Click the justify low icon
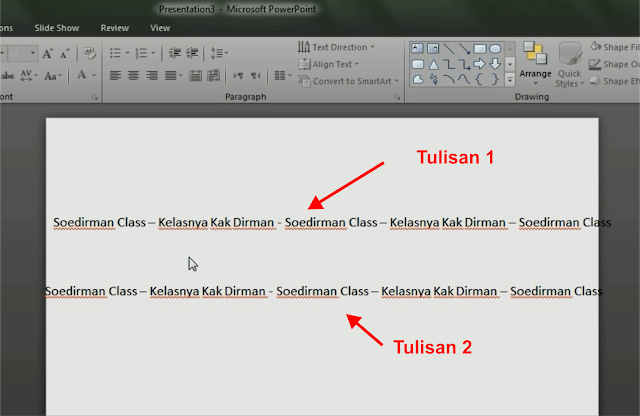Viewport: 640px width, 416px height. point(195,76)
